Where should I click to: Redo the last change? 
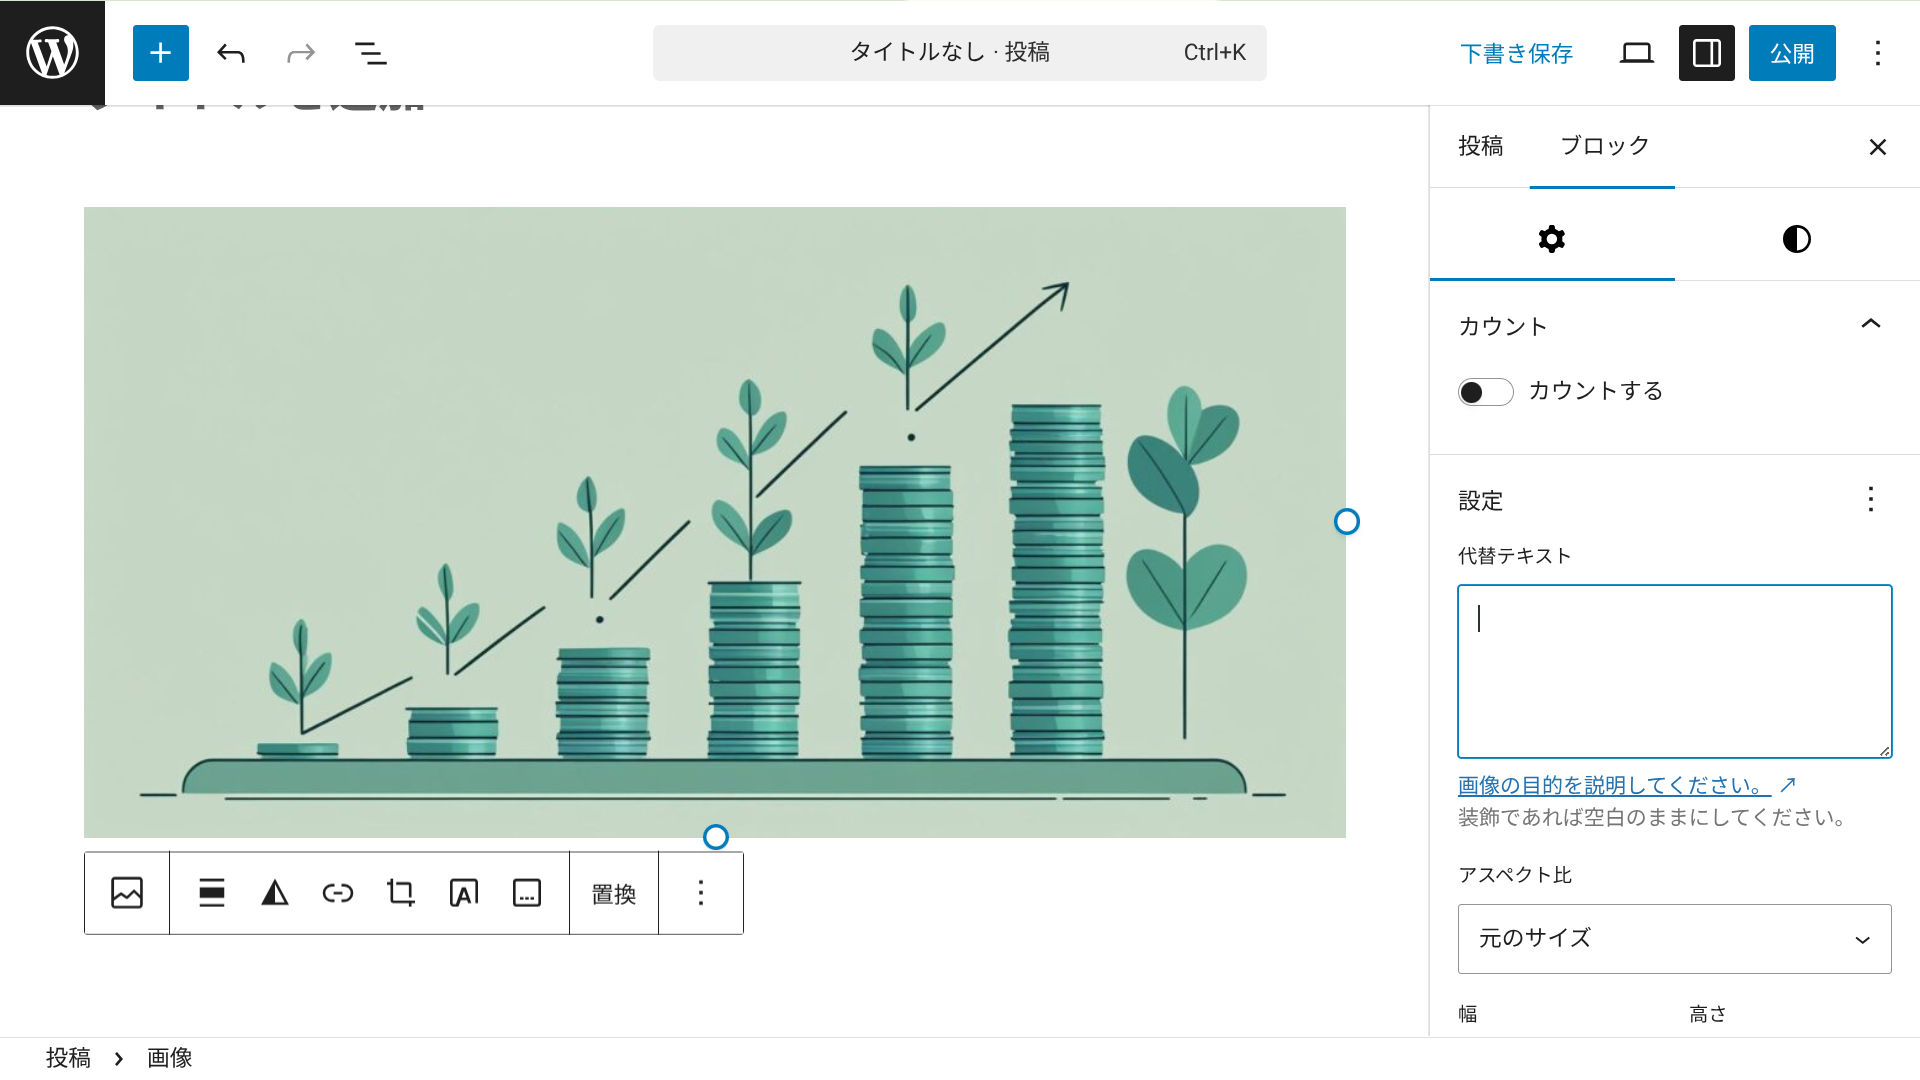pos(300,53)
